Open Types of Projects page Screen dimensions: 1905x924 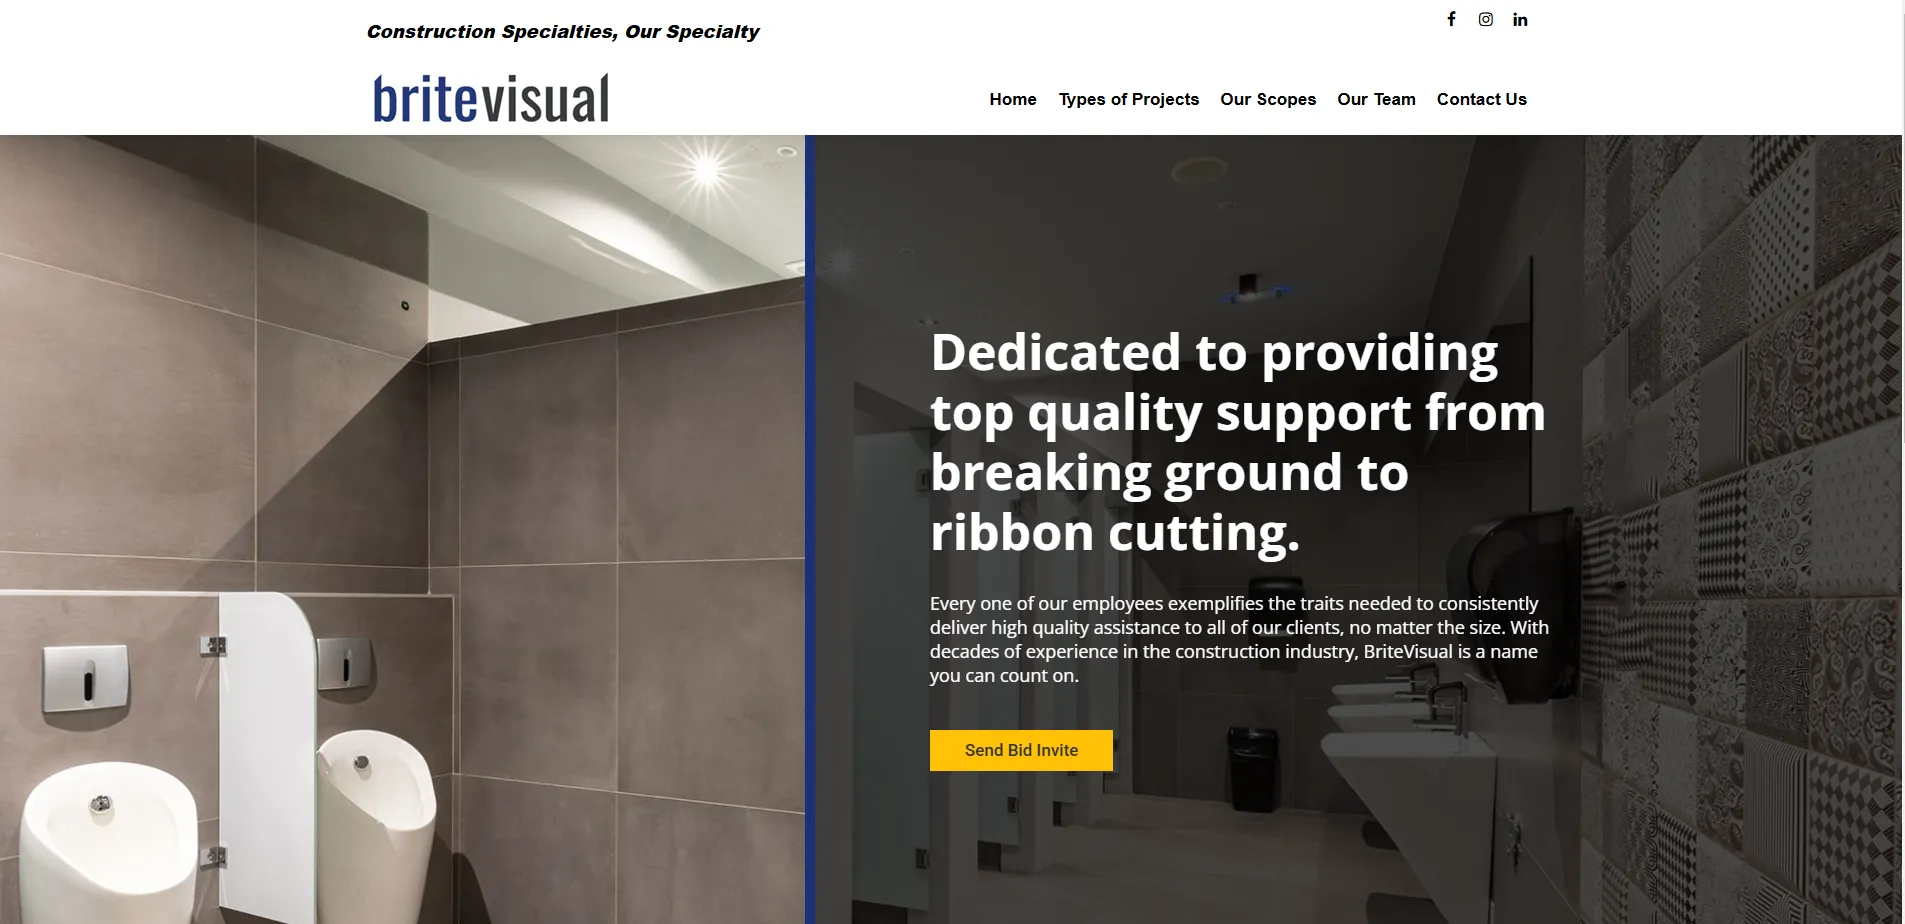click(x=1129, y=99)
